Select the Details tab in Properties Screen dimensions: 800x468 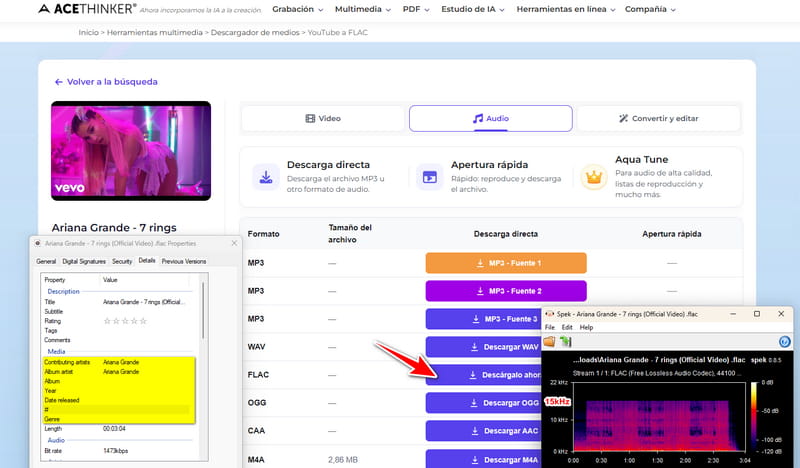pos(147,260)
